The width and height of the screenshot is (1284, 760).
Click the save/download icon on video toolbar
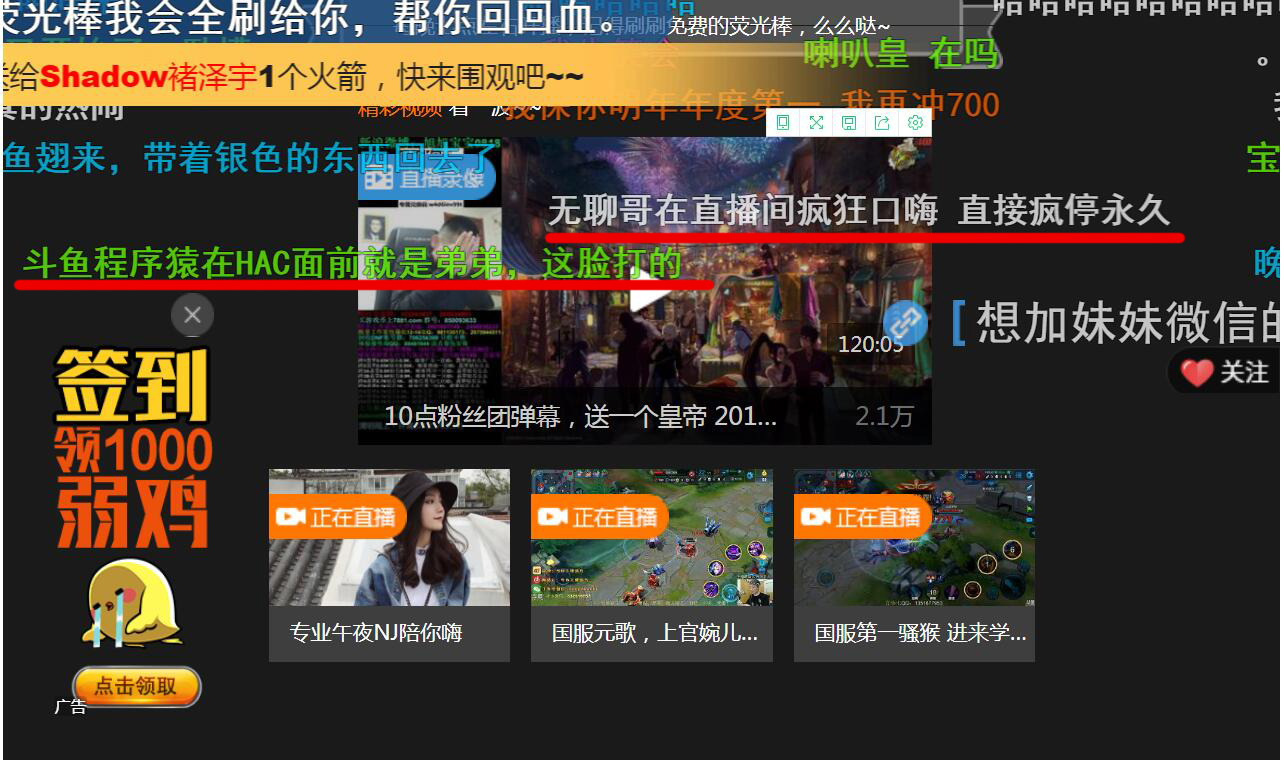(849, 122)
